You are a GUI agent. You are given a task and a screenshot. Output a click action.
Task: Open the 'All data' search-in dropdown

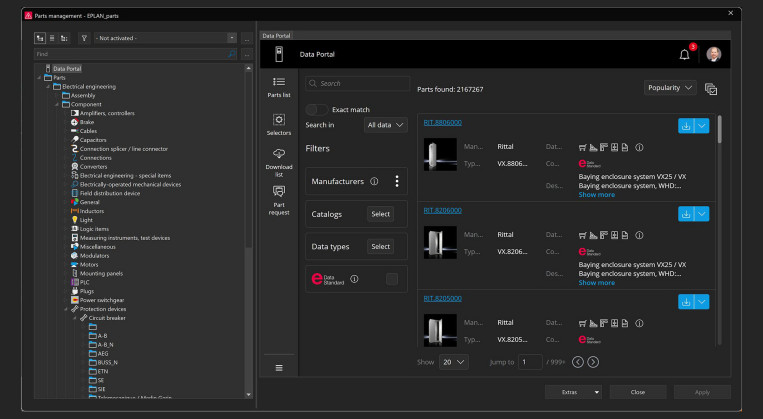(x=386, y=125)
